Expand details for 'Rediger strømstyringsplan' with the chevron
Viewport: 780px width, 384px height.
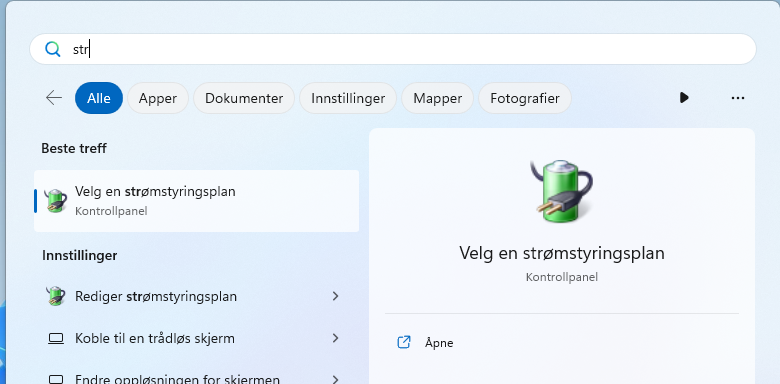[x=335, y=296]
